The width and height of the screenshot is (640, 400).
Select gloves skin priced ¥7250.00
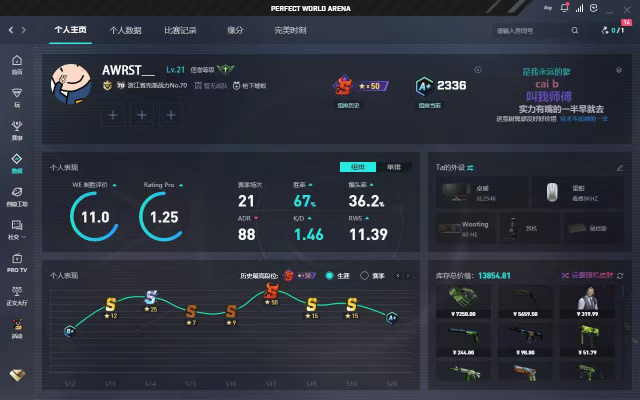pyautogui.click(x=463, y=302)
